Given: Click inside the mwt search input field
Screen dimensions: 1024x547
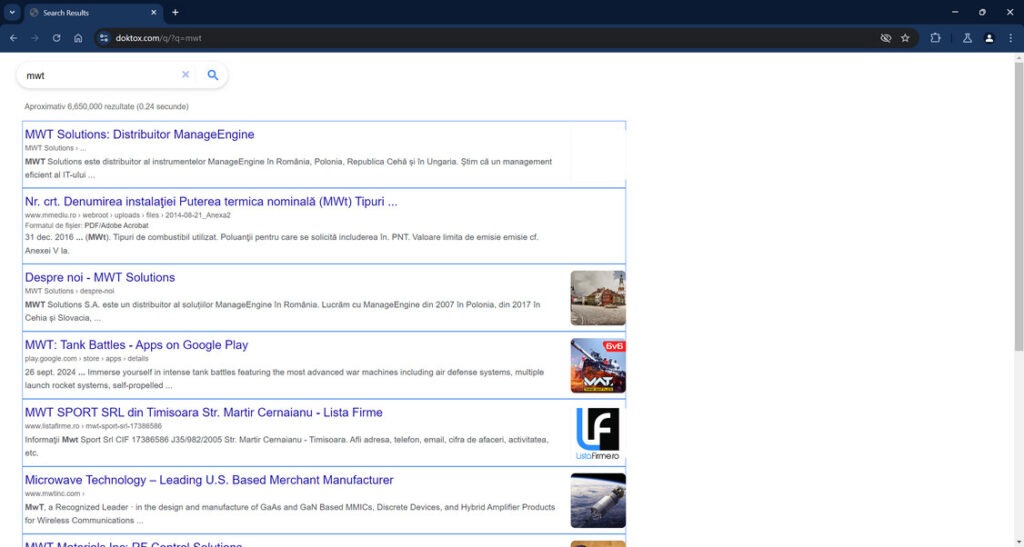Looking at the screenshot, I should [100, 75].
